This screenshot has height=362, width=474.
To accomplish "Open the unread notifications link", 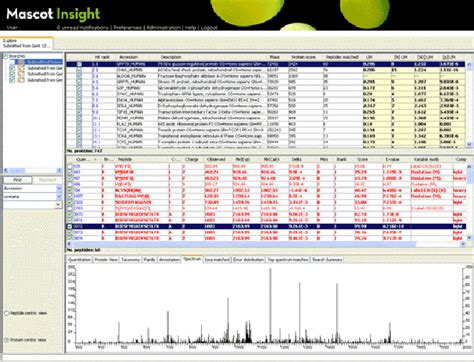I will pos(83,28).
